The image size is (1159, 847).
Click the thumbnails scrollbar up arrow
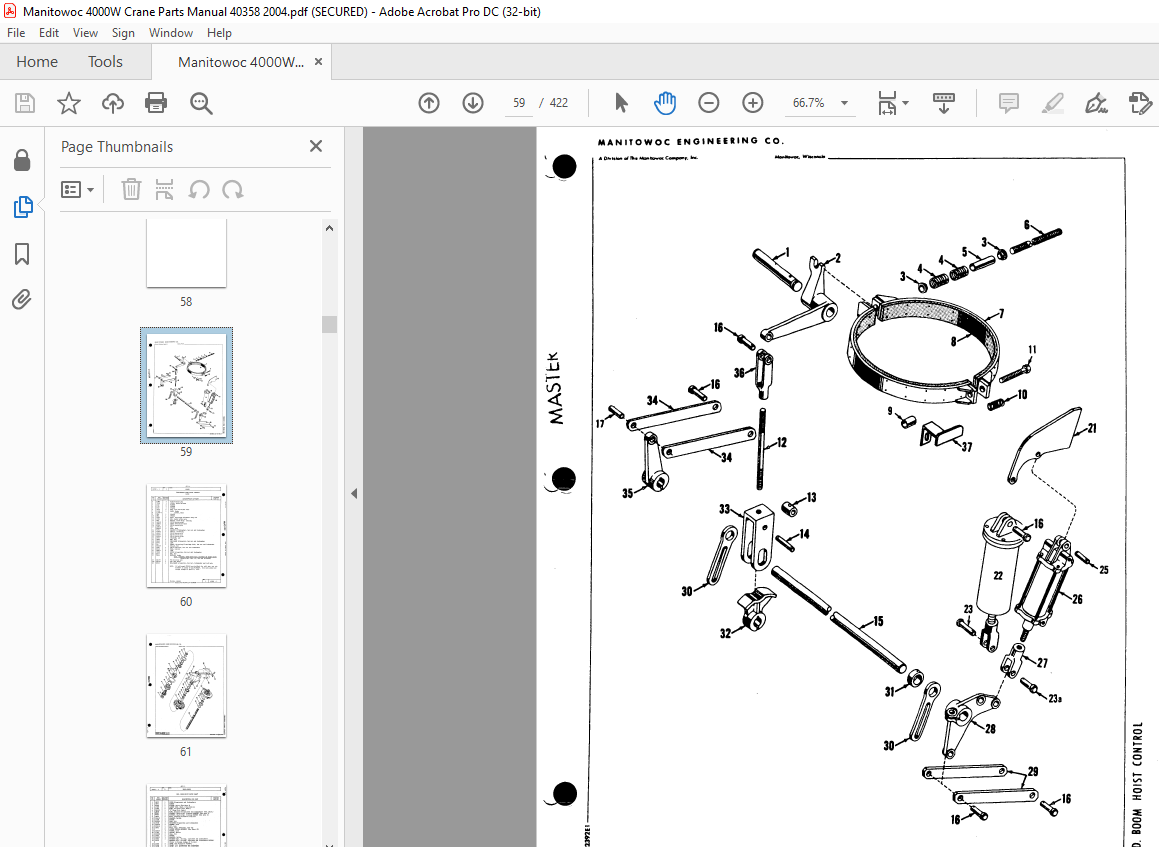[x=330, y=228]
